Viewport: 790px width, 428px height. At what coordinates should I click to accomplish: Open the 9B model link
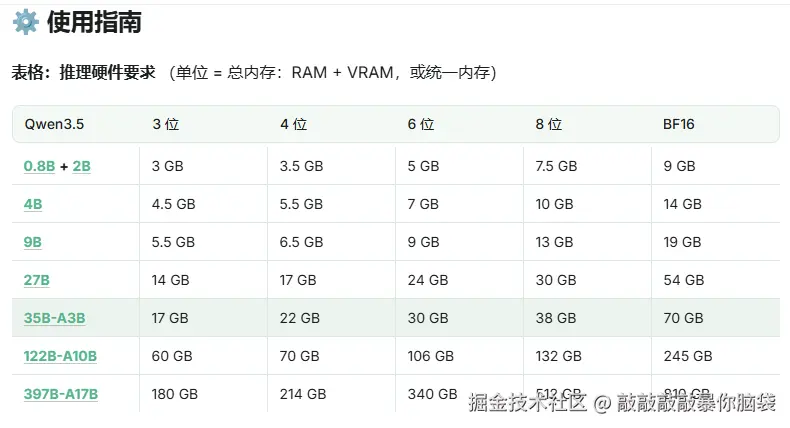point(33,242)
